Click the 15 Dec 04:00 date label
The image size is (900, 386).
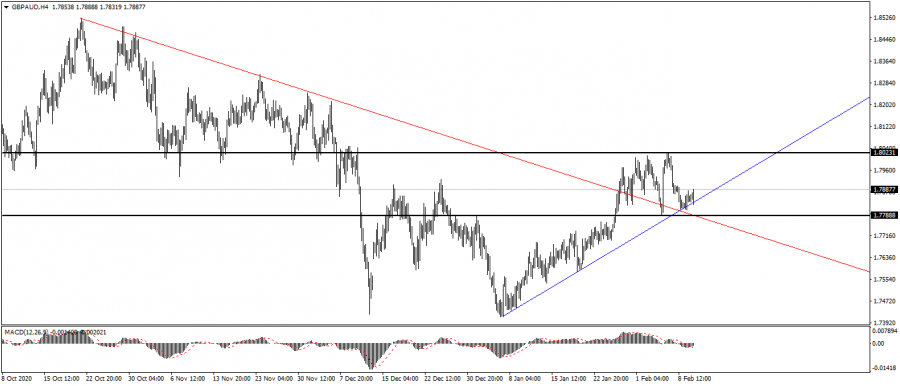[400, 379]
